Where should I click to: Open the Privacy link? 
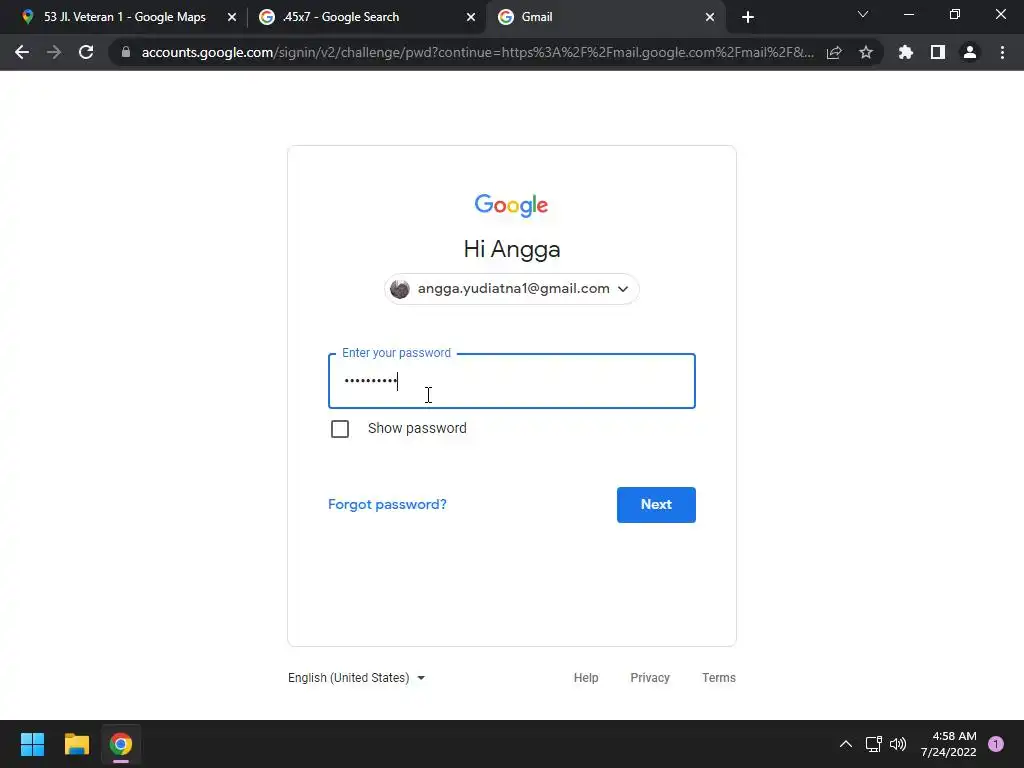coord(650,678)
